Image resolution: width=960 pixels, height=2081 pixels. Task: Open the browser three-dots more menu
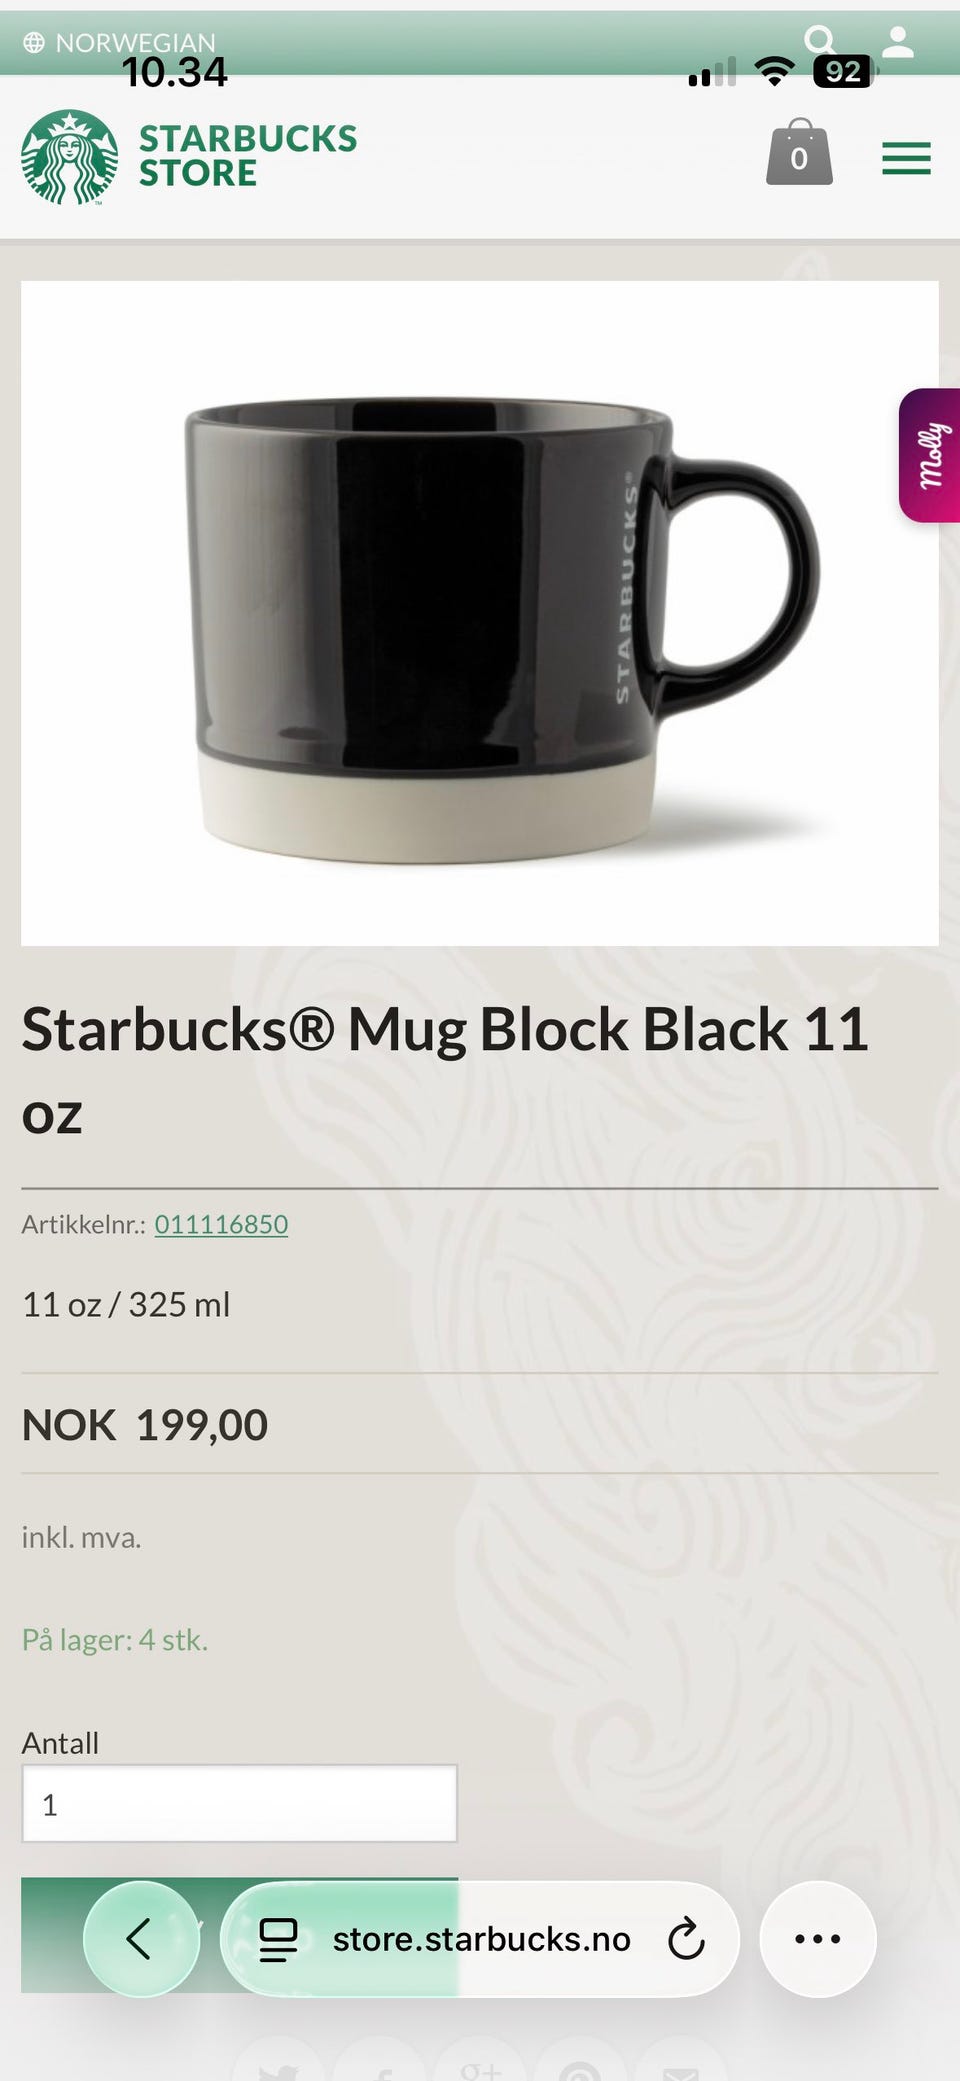[817, 1938]
